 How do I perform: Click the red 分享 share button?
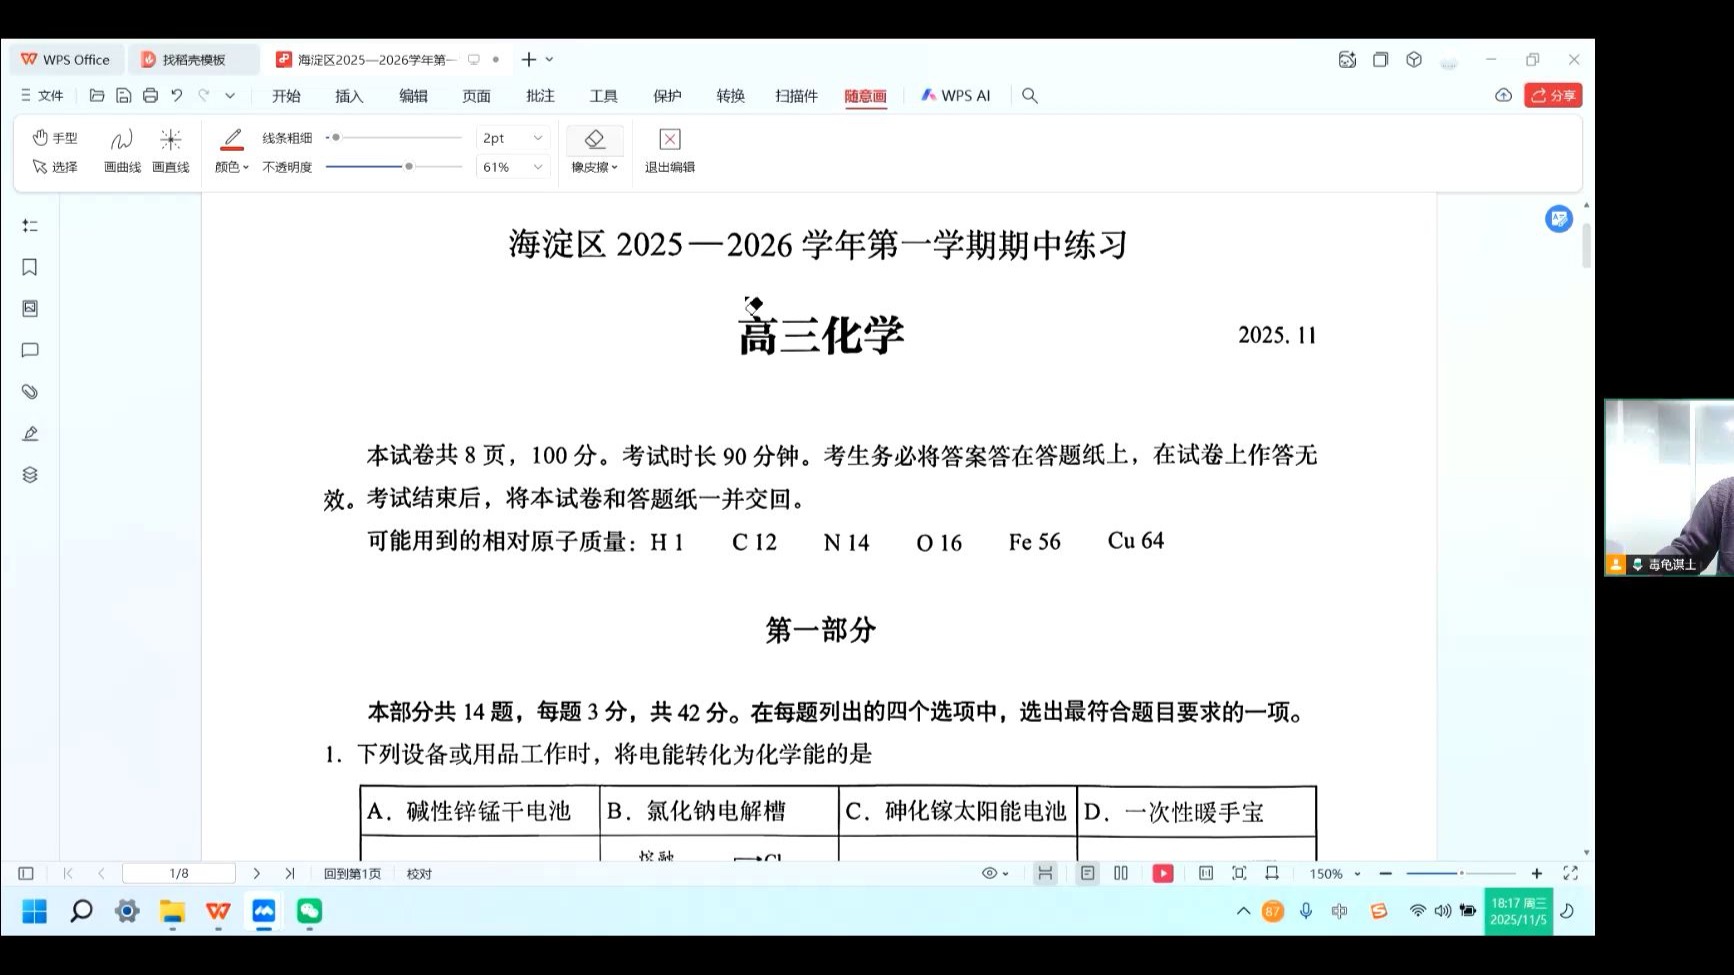(x=1553, y=96)
